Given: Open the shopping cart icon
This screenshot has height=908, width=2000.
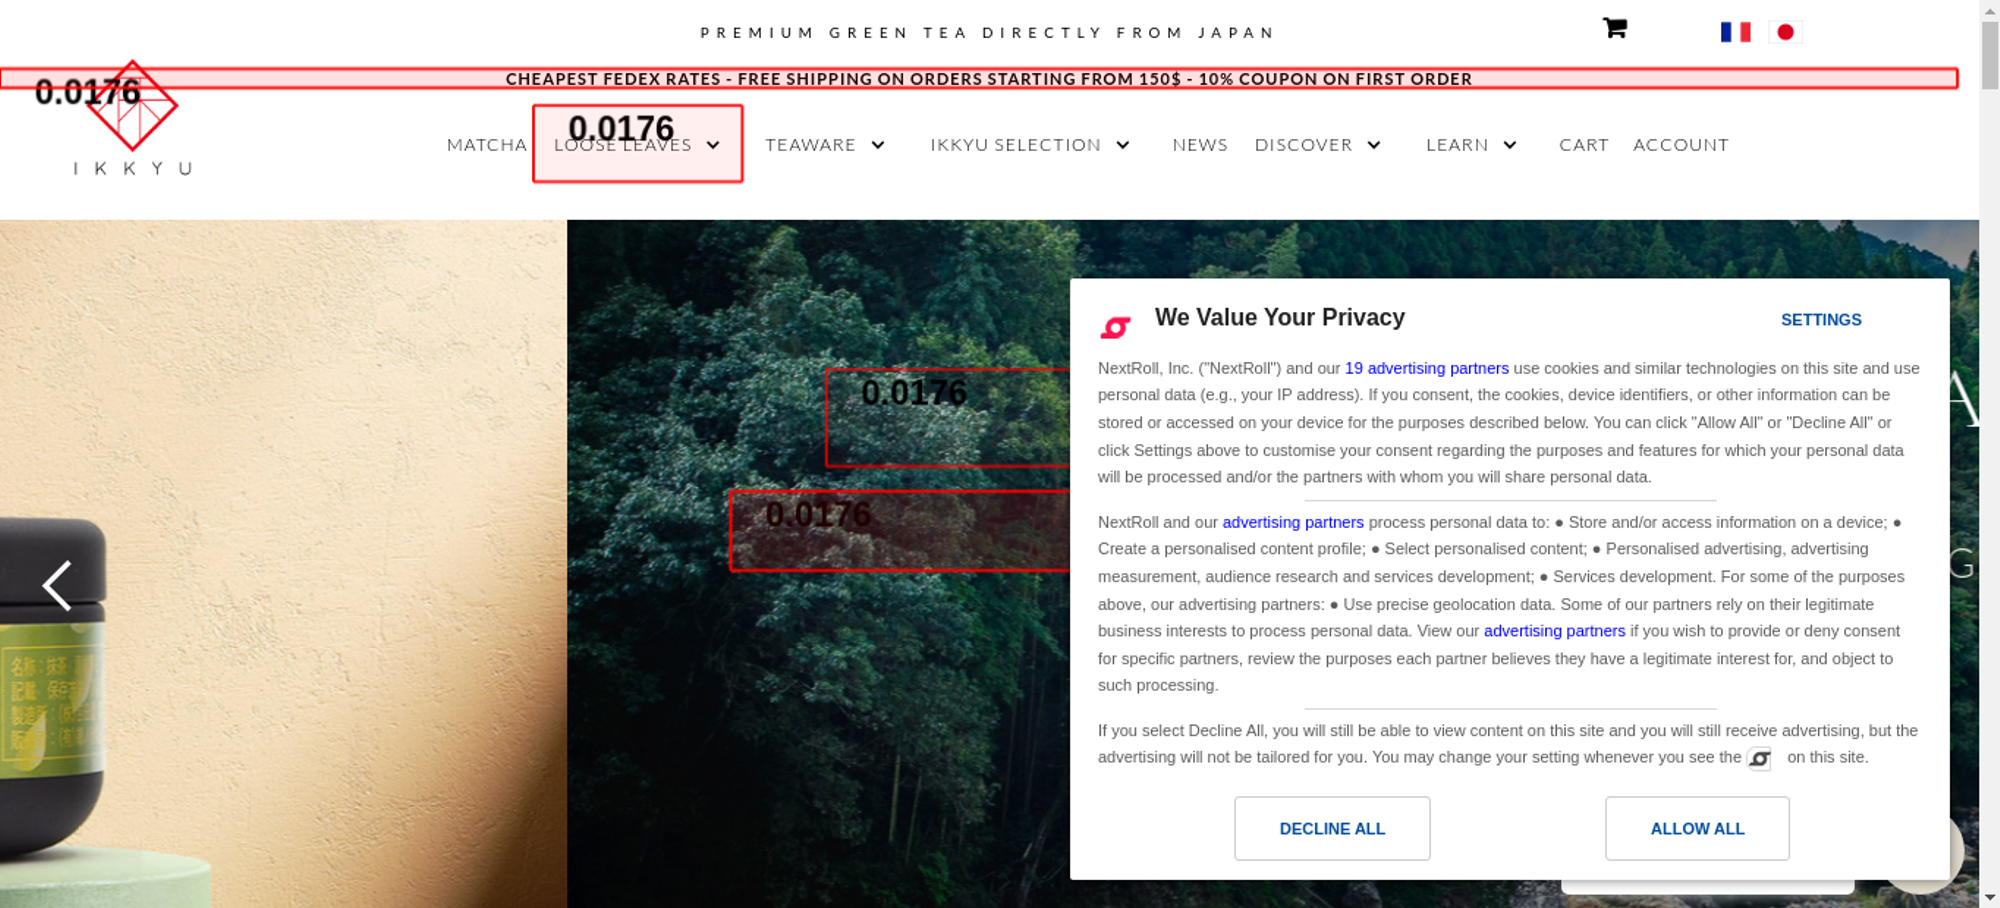Looking at the screenshot, I should 1614,28.
